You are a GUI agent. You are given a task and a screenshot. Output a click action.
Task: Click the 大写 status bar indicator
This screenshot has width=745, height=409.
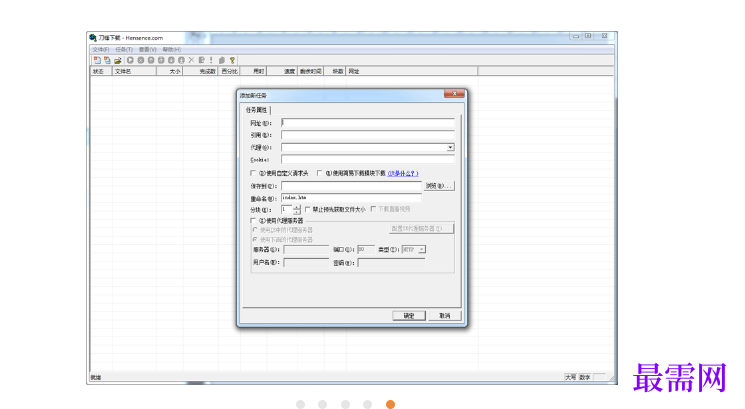coord(571,377)
